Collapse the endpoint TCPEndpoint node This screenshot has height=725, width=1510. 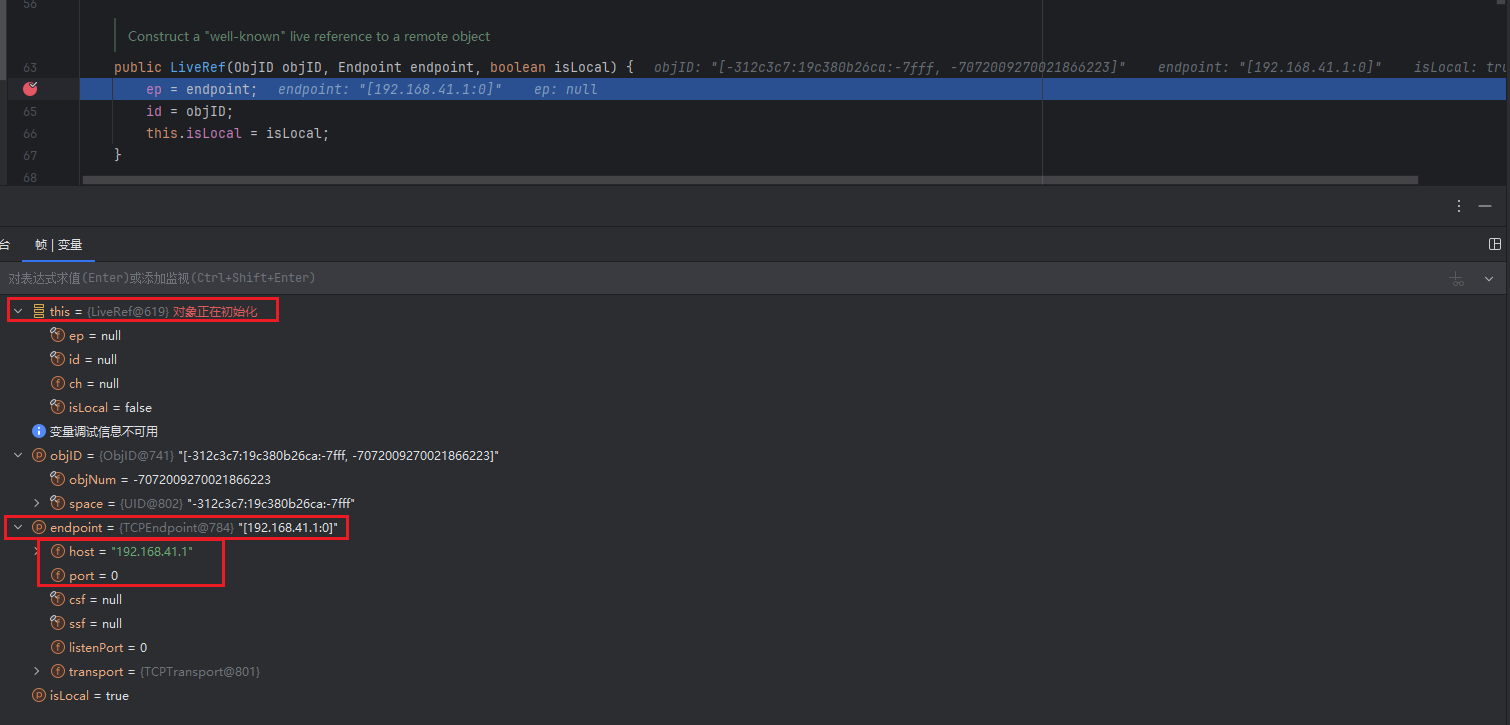coord(18,528)
